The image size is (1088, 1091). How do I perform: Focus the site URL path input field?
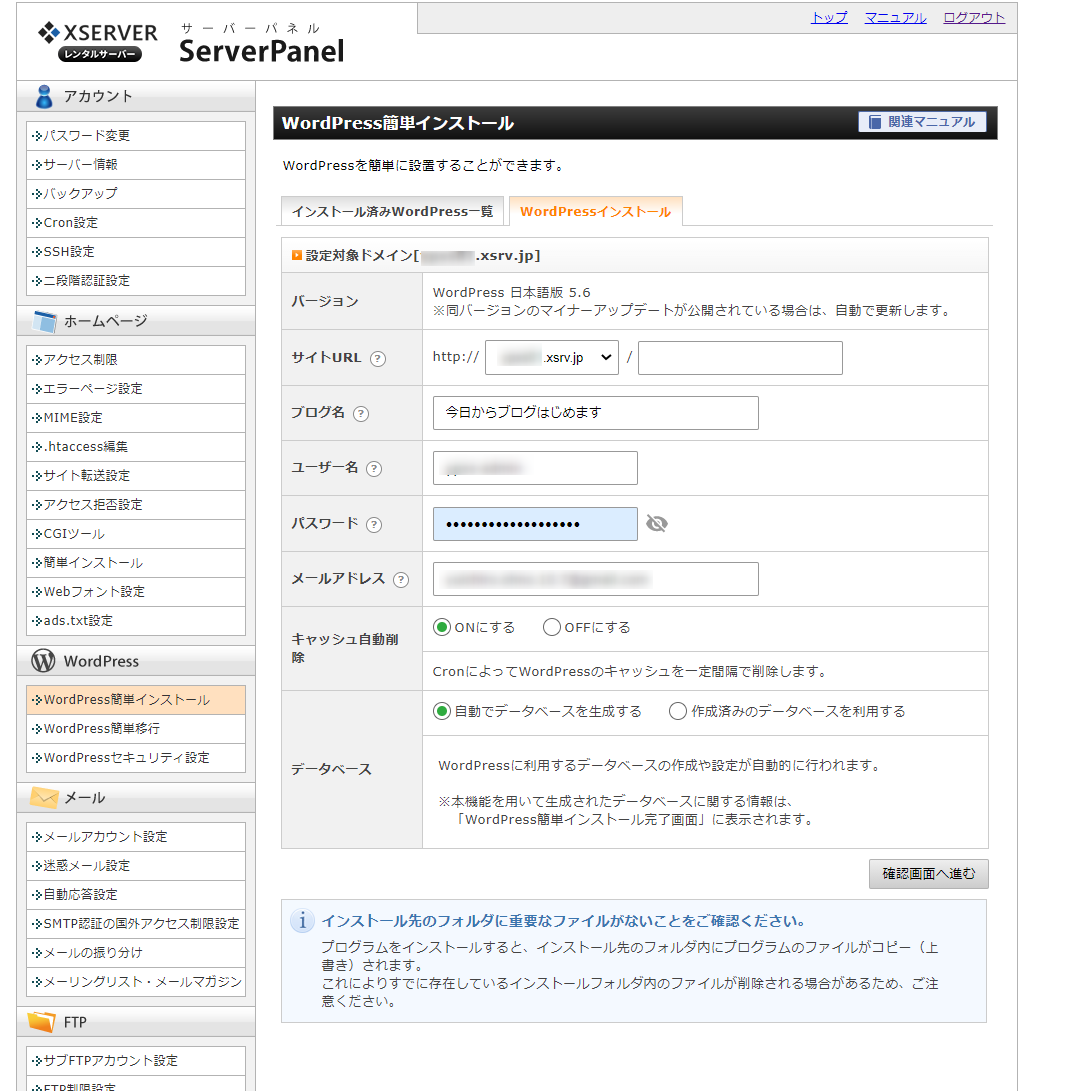(740, 358)
